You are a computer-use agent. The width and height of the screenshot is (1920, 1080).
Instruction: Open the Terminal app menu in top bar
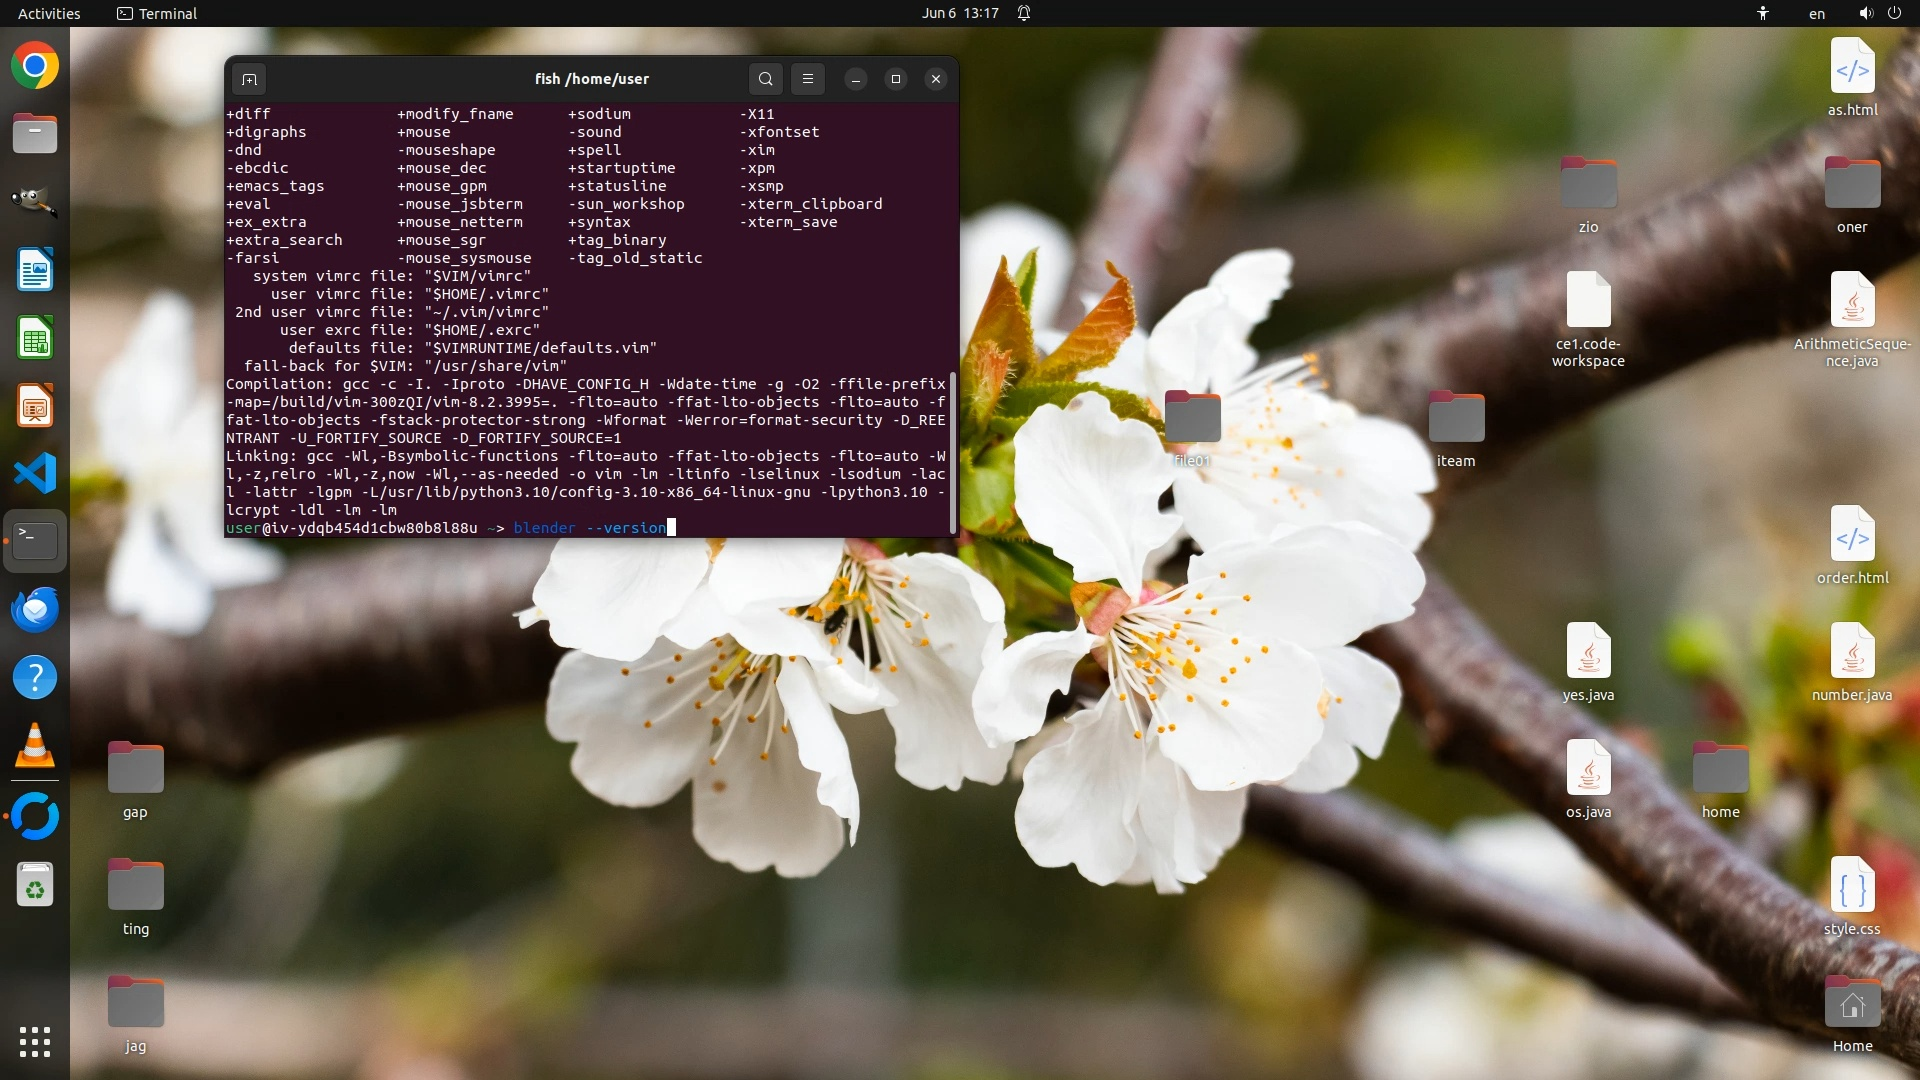click(x=157, y=13)
